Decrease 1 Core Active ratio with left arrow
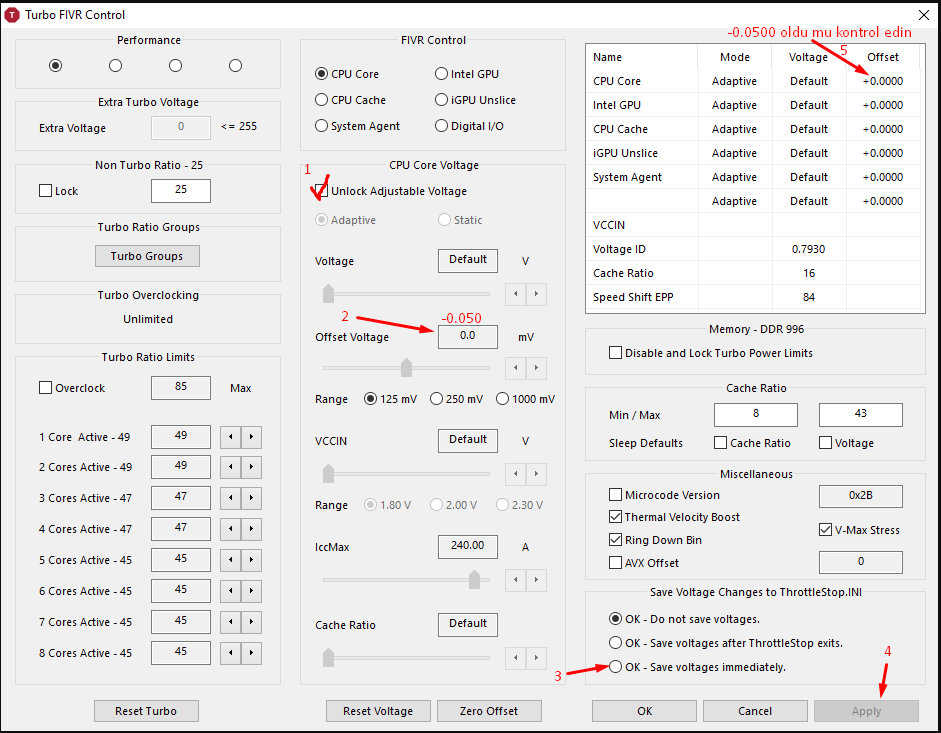941x733 pixels. [230, 436]
